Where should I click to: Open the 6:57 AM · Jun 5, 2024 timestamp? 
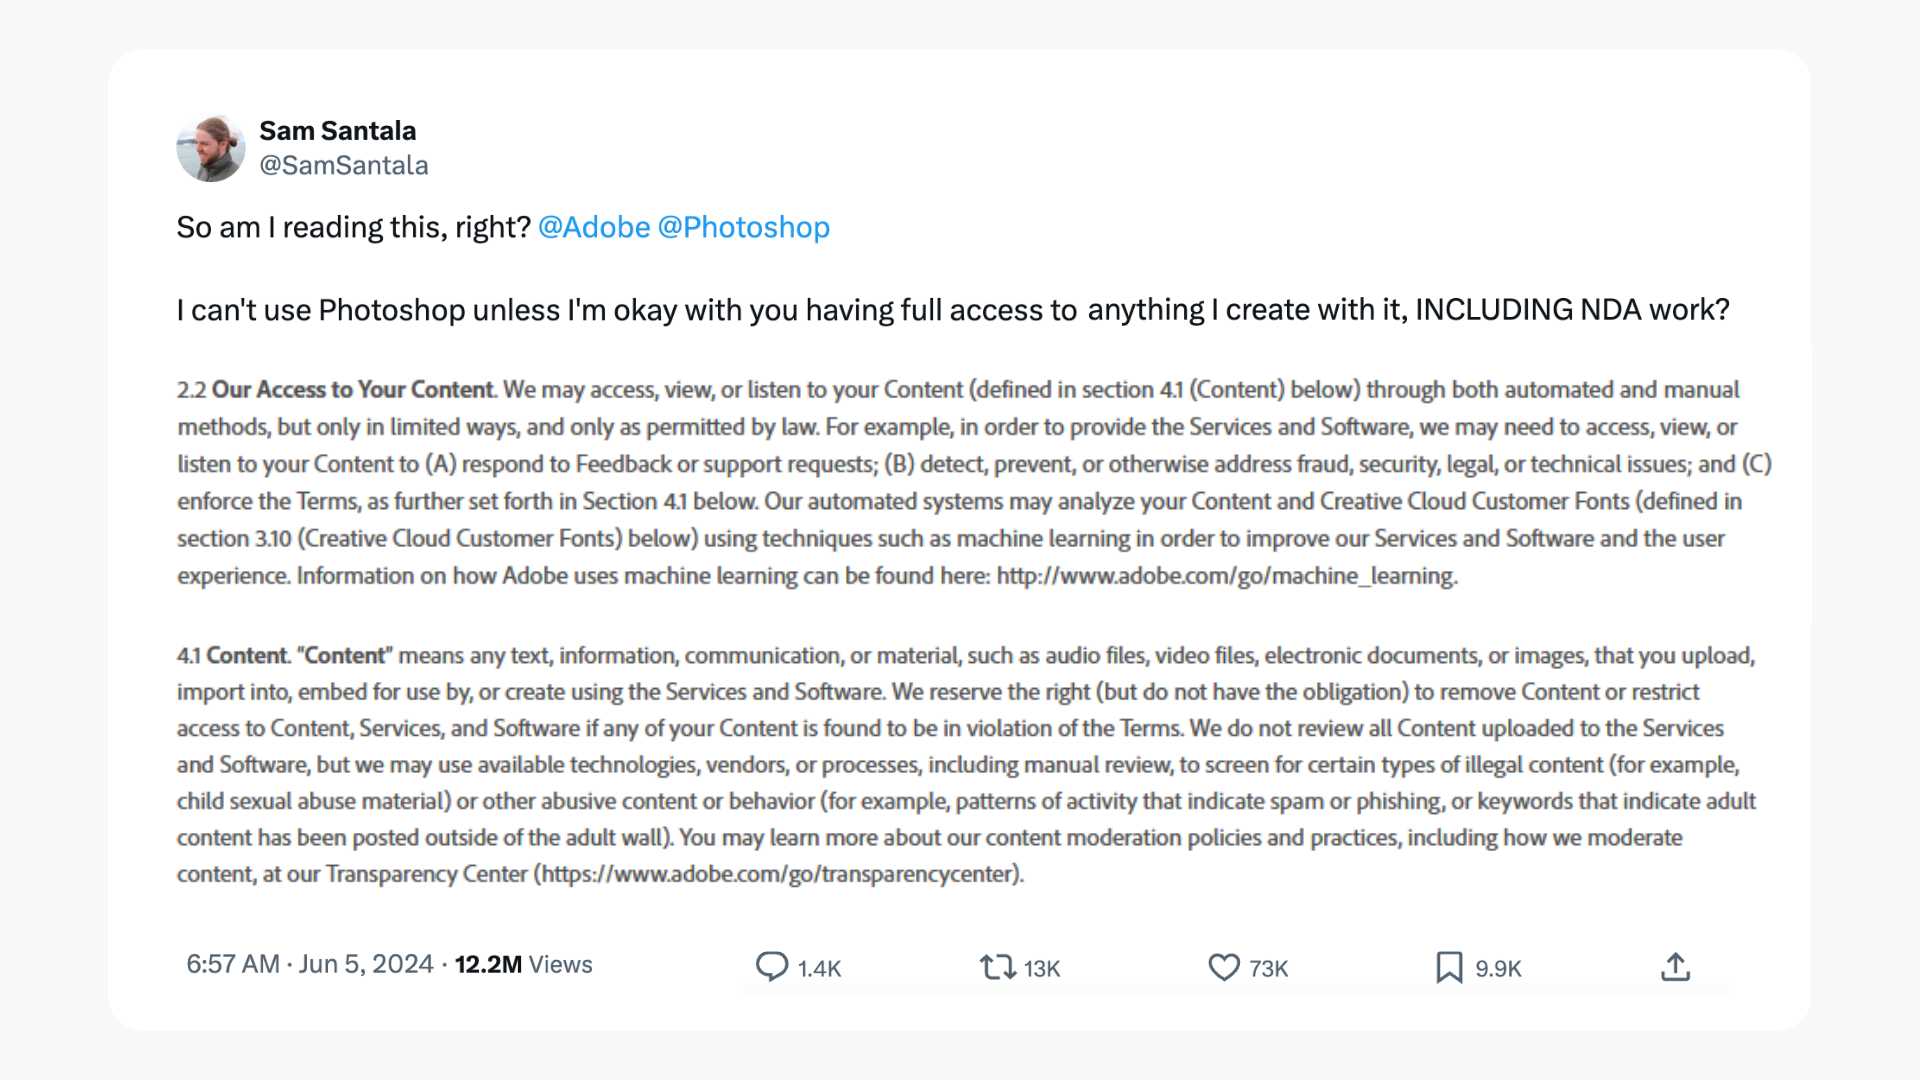[x=309, y=964]
